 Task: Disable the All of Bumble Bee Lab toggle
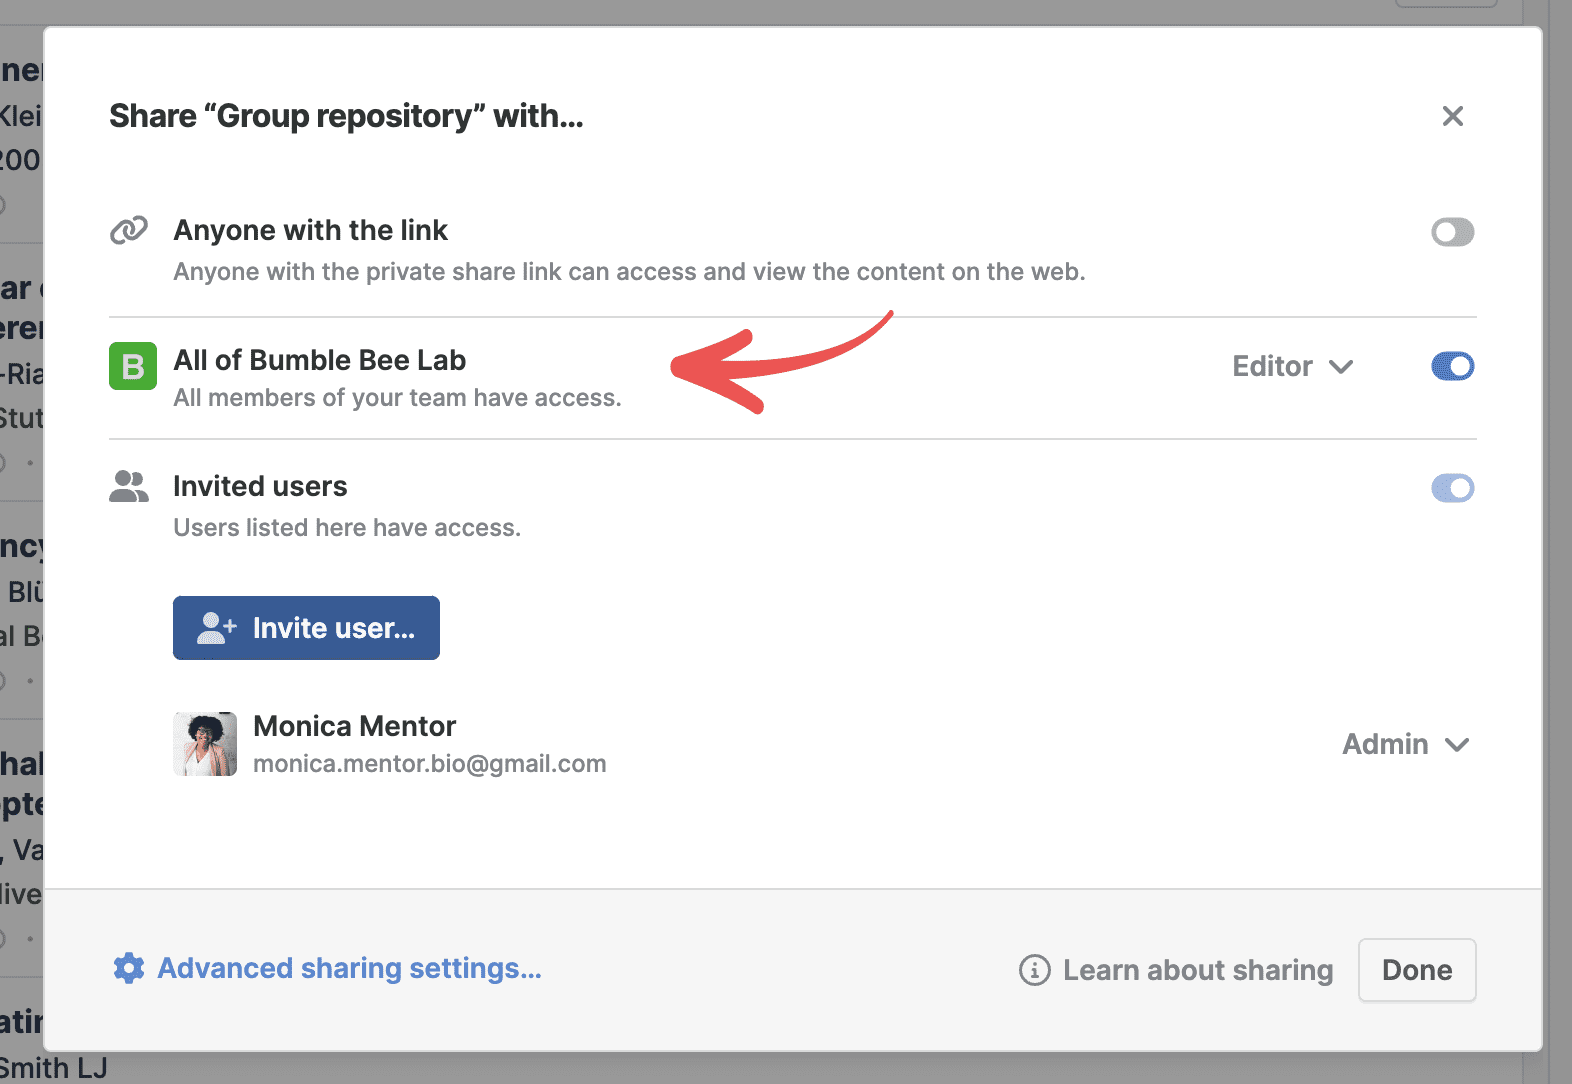click(1452, 366)
